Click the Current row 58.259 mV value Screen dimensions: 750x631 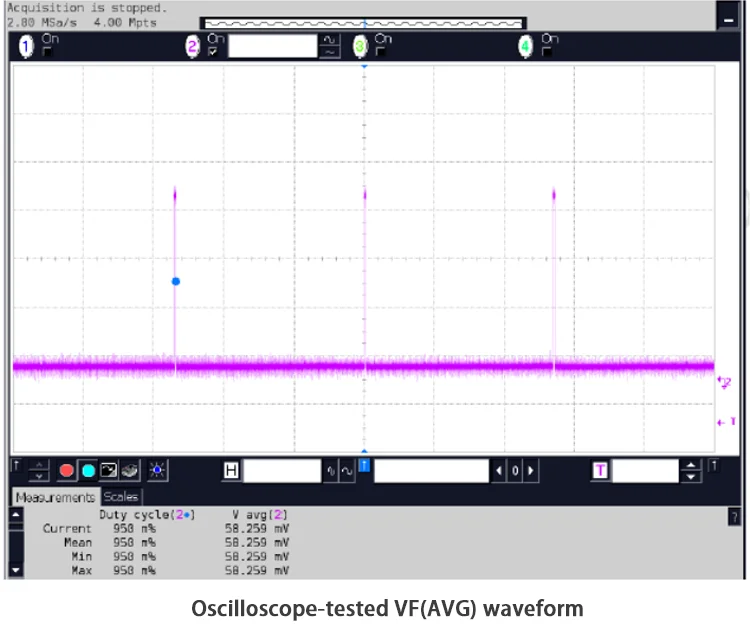pos(257,529)
